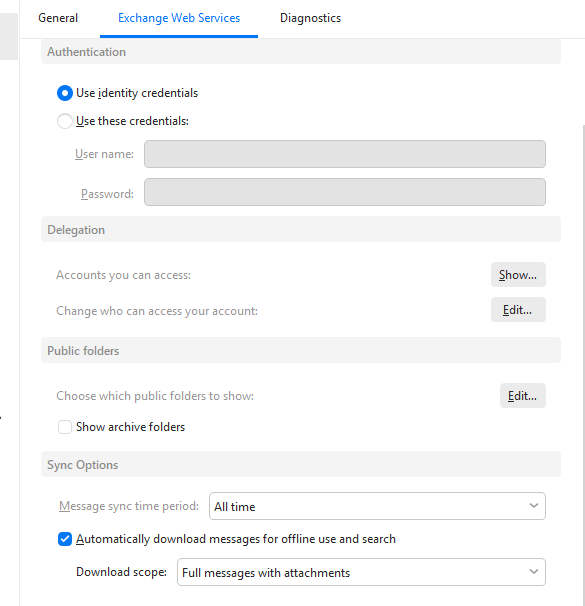
Task: Click chevron arrow of Full messages with attachments
Action: 534,572
